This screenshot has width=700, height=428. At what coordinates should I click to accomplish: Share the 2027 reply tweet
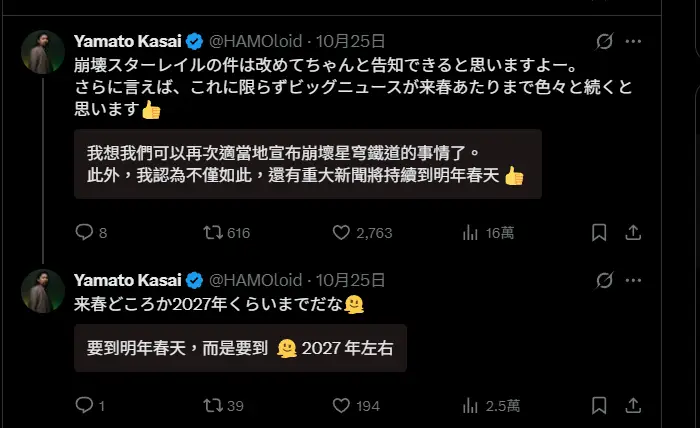(632, 405)
